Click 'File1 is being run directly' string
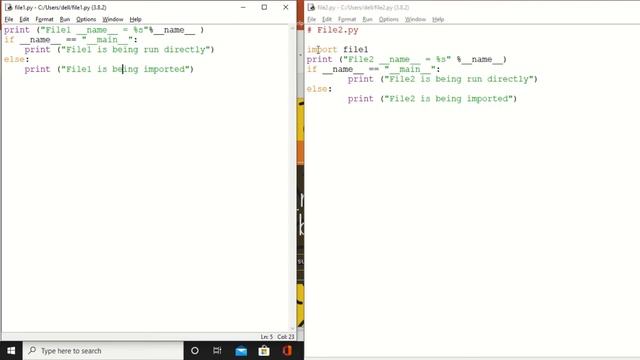The width and height of the screenshot is (640, 360). point(136,49)
